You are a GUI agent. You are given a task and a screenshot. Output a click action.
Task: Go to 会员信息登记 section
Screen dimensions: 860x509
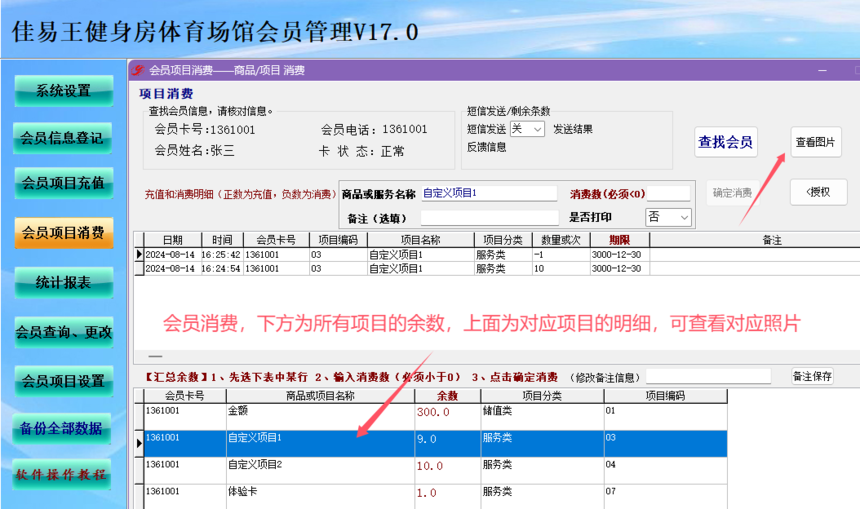click(62, 138)
